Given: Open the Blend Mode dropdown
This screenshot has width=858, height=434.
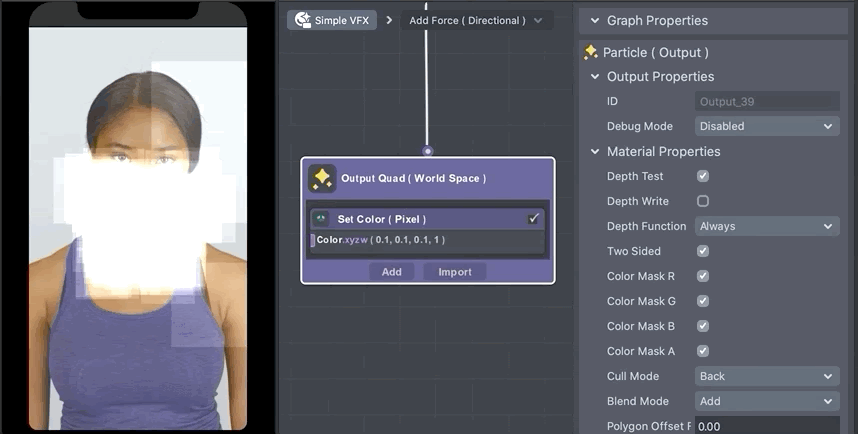Looking at the screenshot, I should point(766,401).
